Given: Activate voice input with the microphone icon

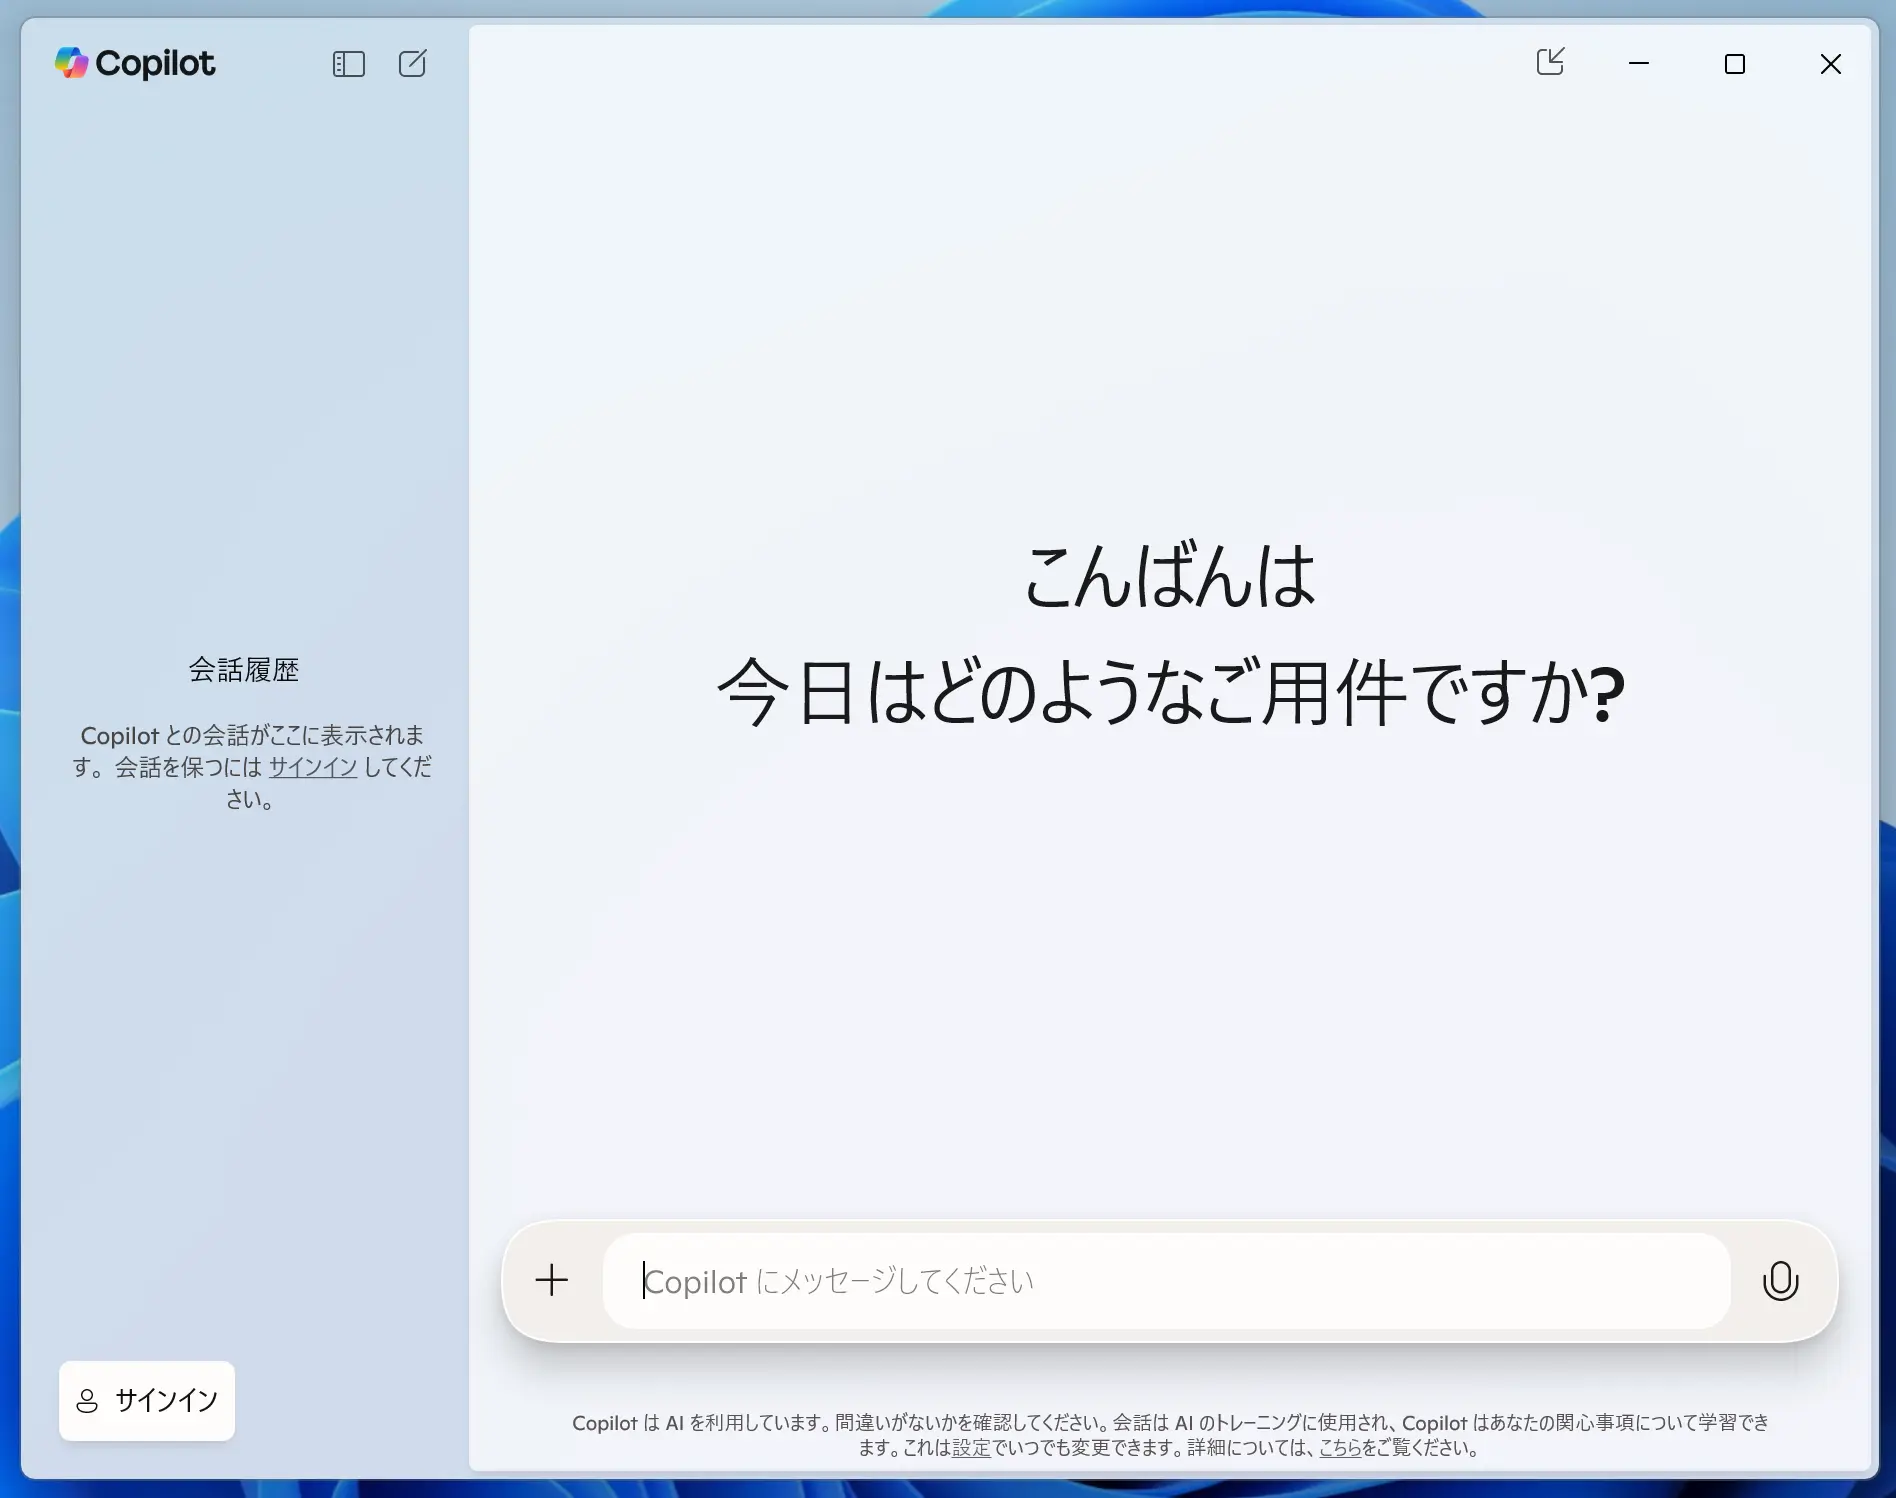Looking at the screenshot, I should click(1780, 1281).
